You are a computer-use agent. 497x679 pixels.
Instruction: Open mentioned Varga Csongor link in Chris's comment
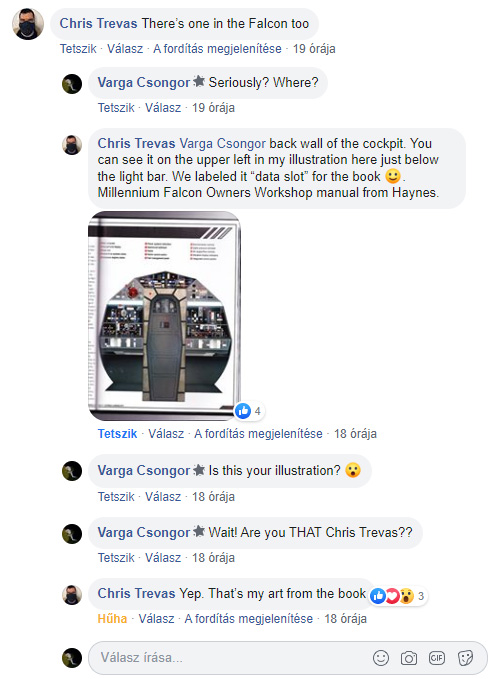click(x=223, y=143)
